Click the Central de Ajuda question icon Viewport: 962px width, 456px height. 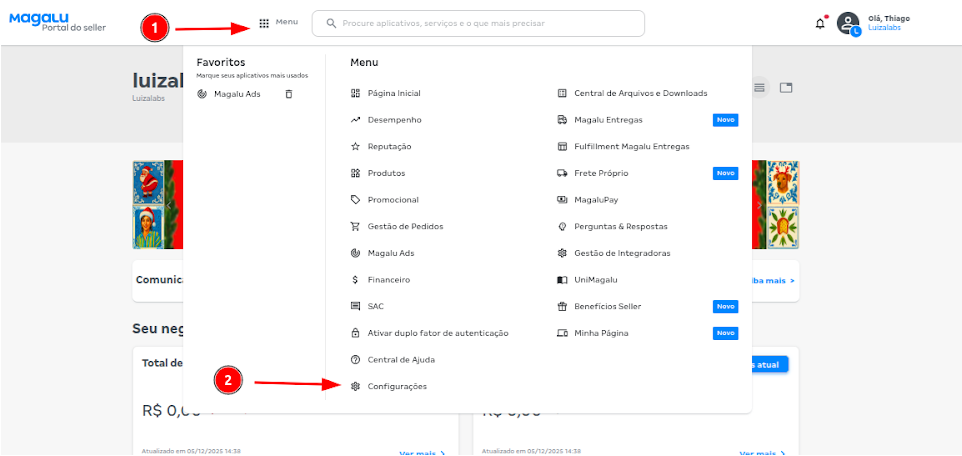point(355,359)
